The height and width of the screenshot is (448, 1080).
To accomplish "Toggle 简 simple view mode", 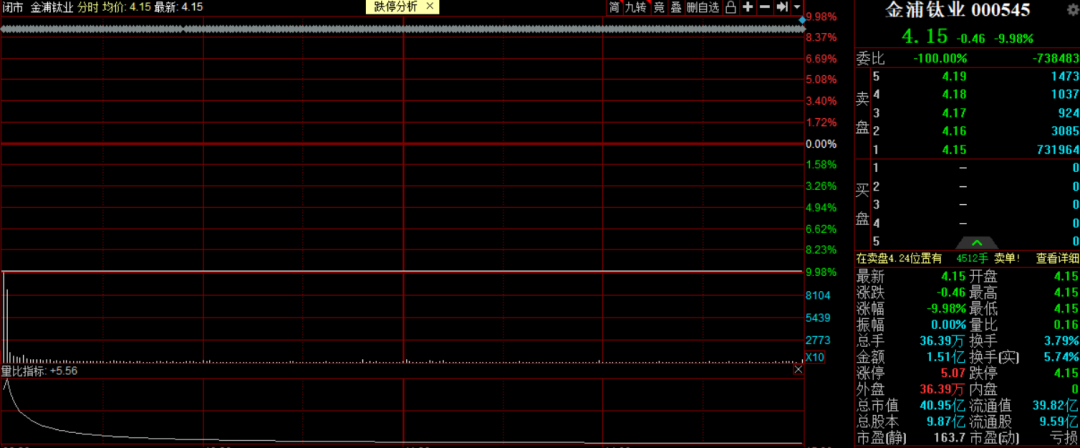I will [x=614, y=7].
